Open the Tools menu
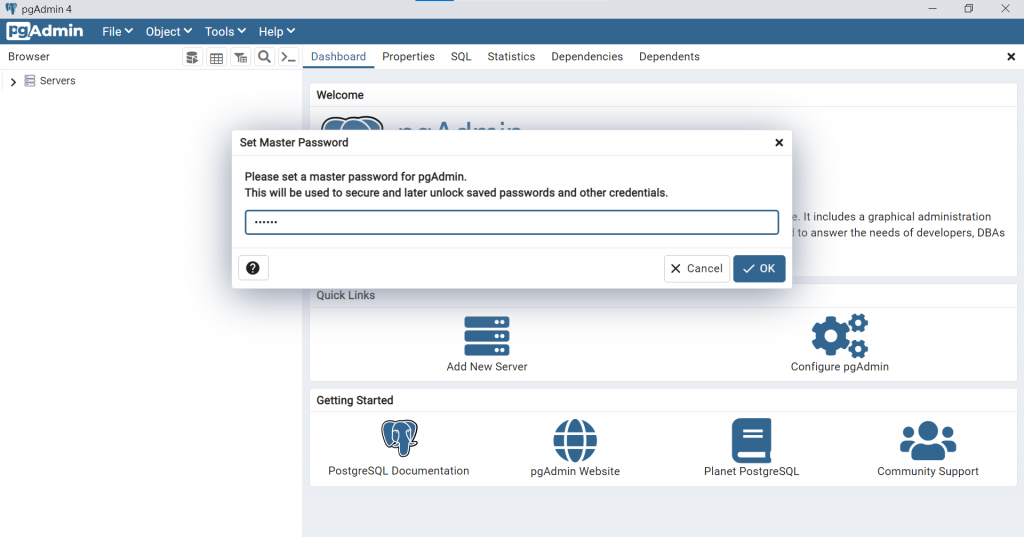 click(225, 31)
